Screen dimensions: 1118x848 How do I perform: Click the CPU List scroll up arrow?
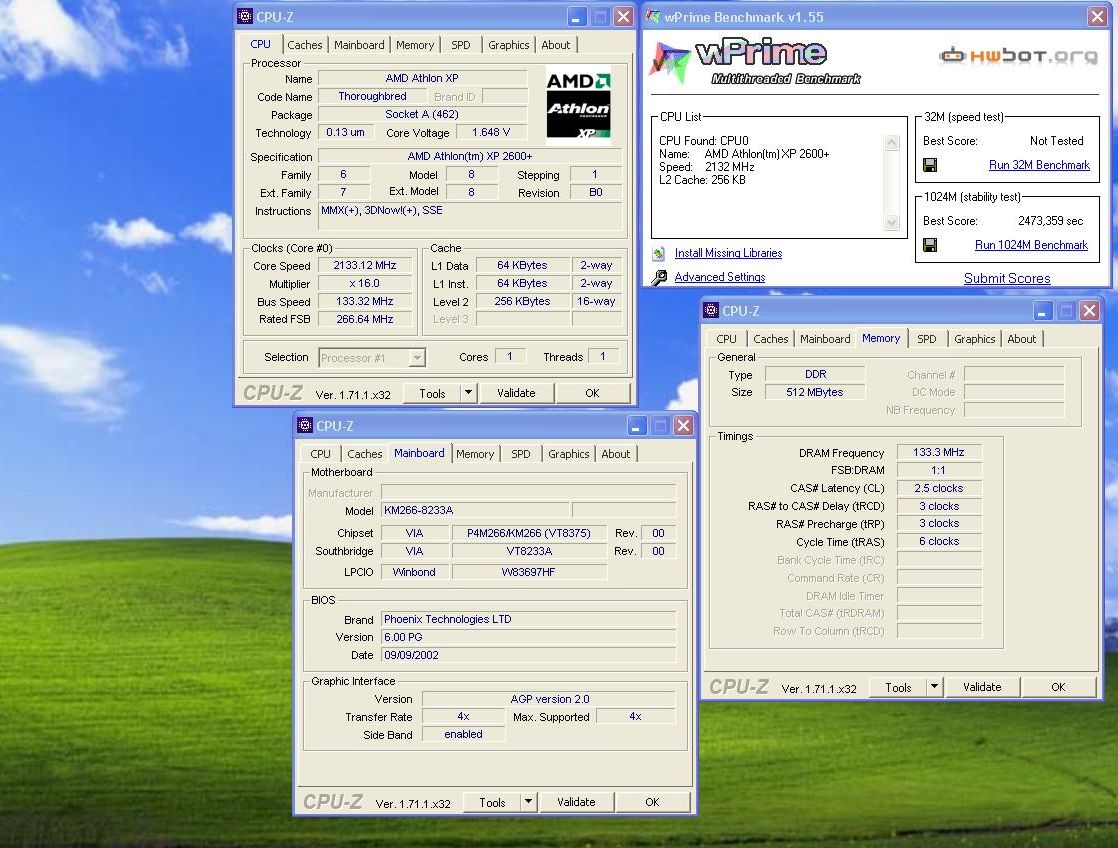click(x=891, y=143)
